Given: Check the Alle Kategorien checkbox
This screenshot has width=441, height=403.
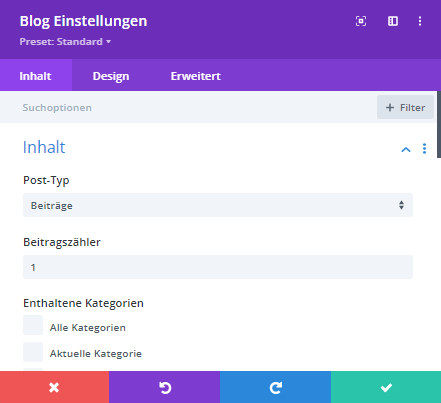Looking at the screenshot, I should pyautogui.click(x=33, y=325).
